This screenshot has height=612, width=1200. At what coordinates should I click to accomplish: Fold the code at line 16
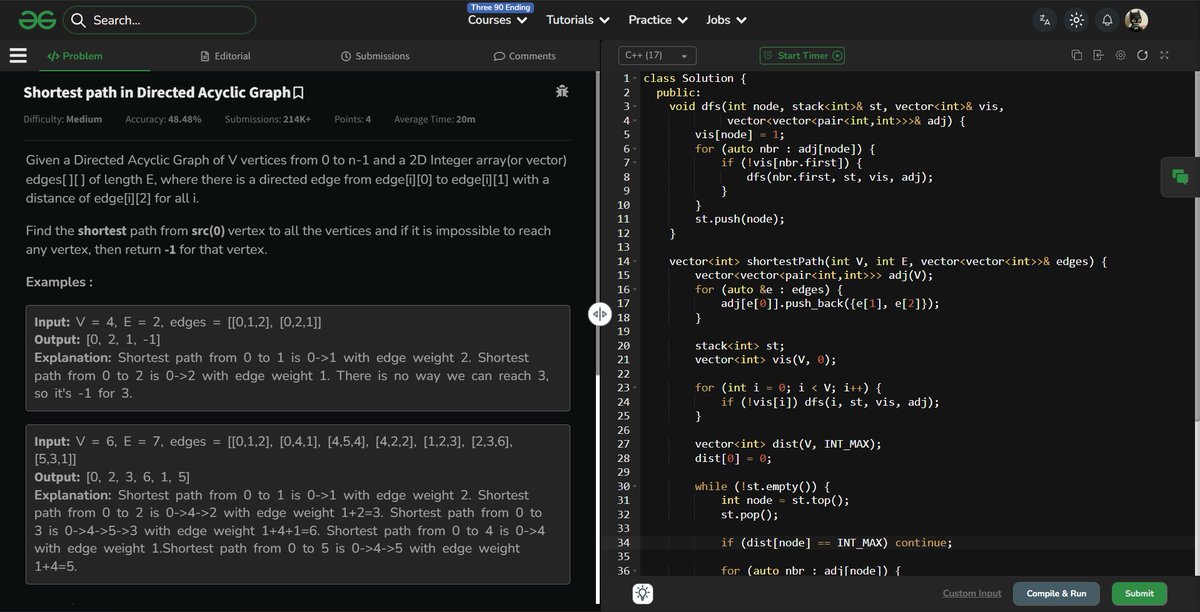[637, 289]
